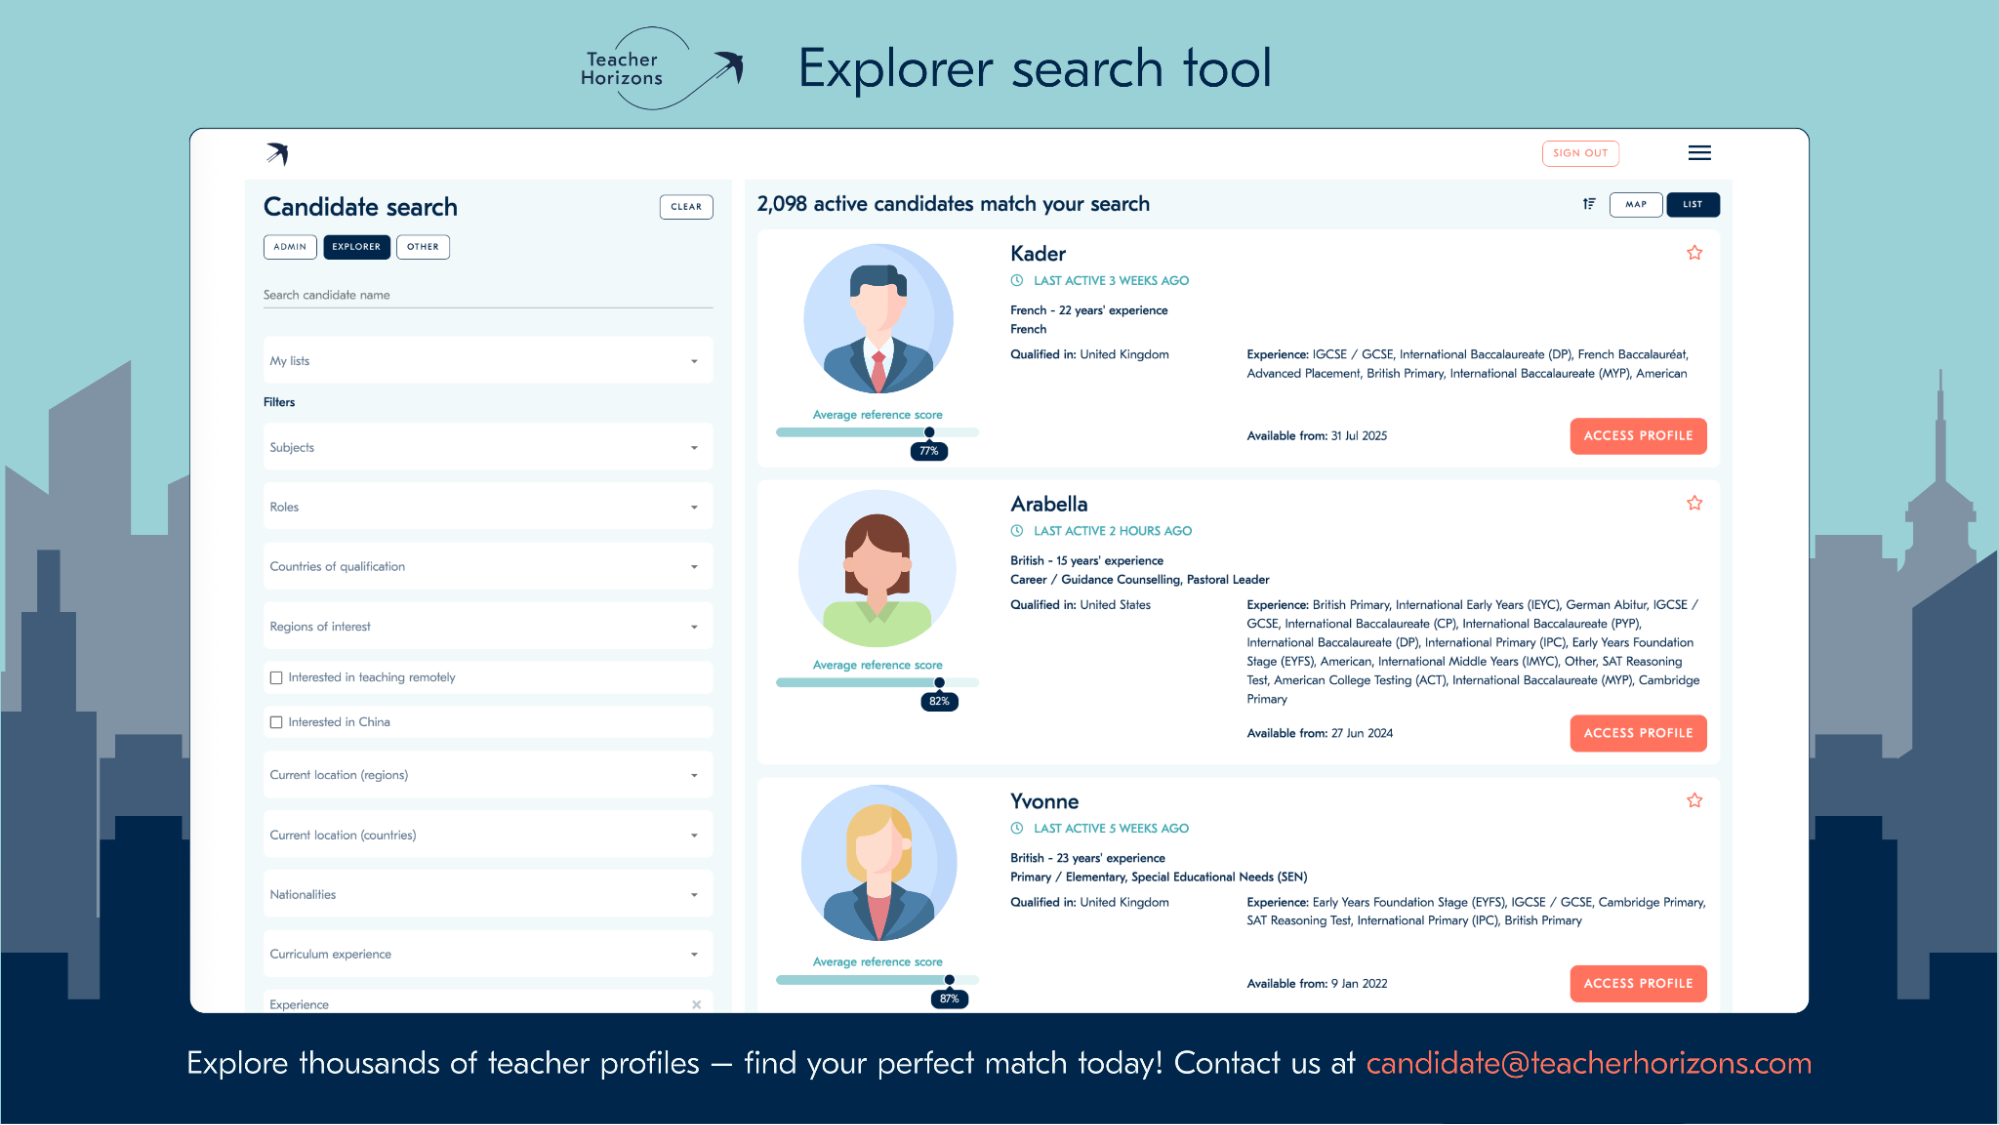Click the "Candidate search" heading
This screenshot has height=1125, width=1999.
pyautogui.click(x=360, y=207)
